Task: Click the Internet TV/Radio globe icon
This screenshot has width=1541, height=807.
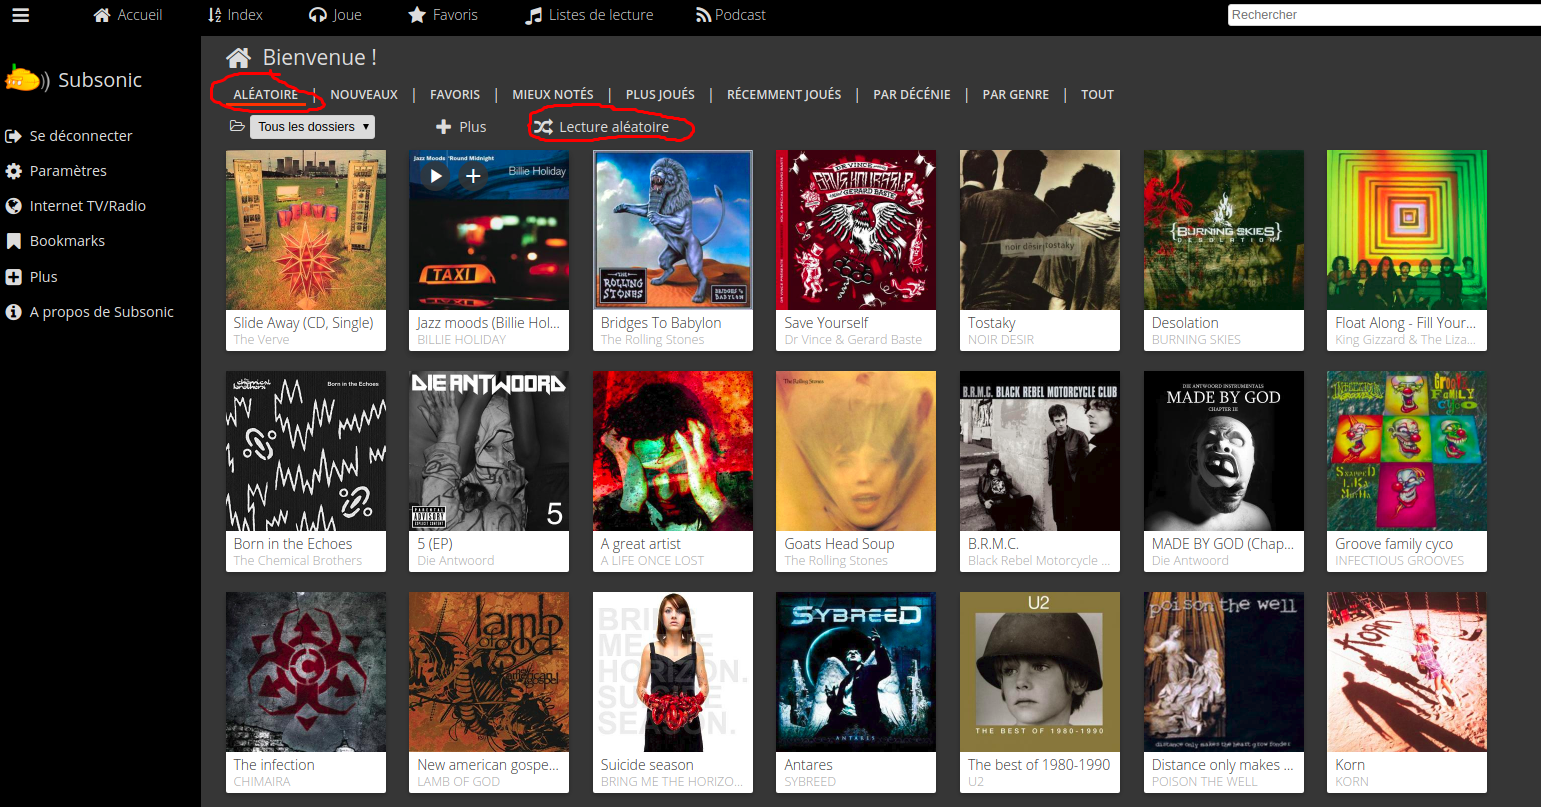Action: 14,206
